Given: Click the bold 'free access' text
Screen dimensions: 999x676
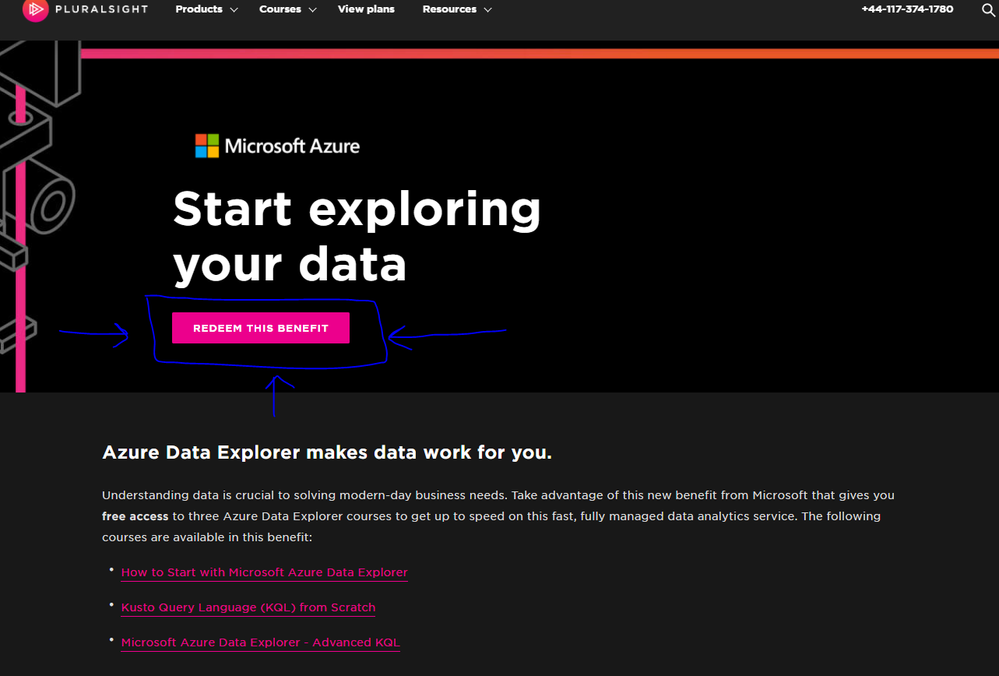Looking at the screenshot, I should click(135, 516).
